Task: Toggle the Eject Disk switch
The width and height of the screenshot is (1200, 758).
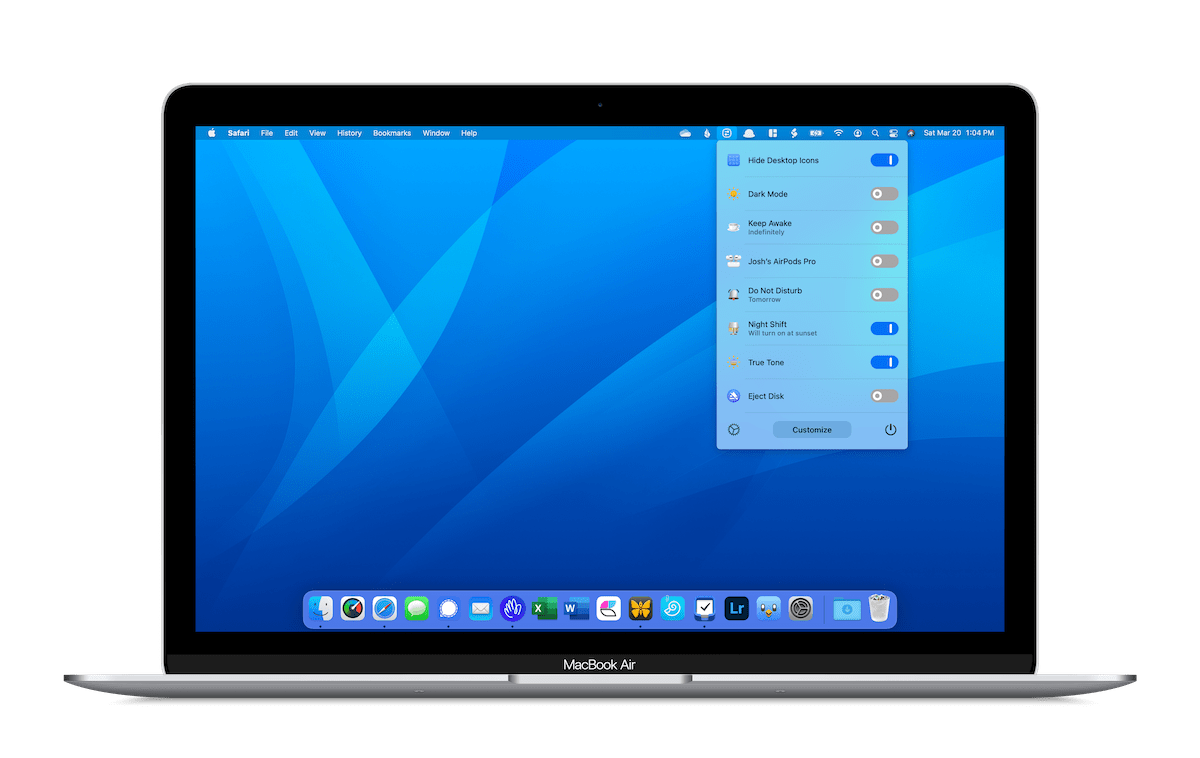Action: pos(884,396)
